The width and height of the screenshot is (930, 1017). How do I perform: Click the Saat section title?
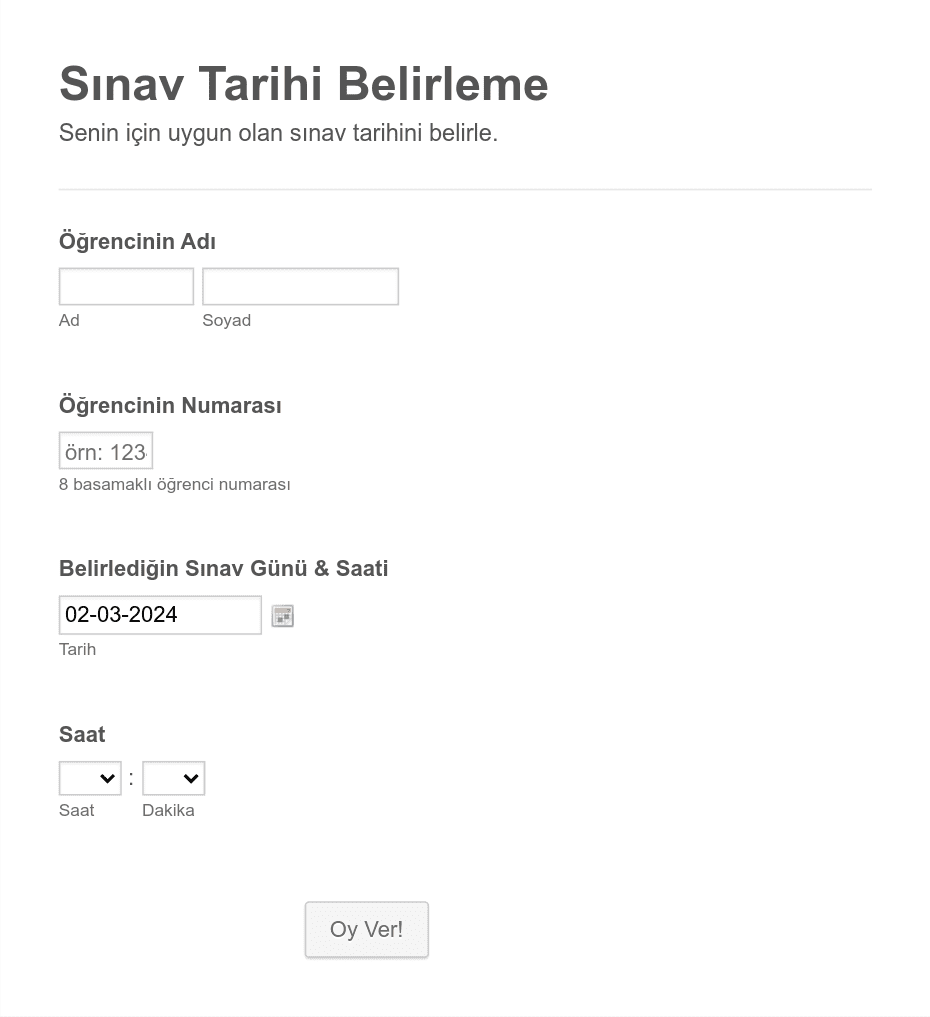tap(81, 734)
